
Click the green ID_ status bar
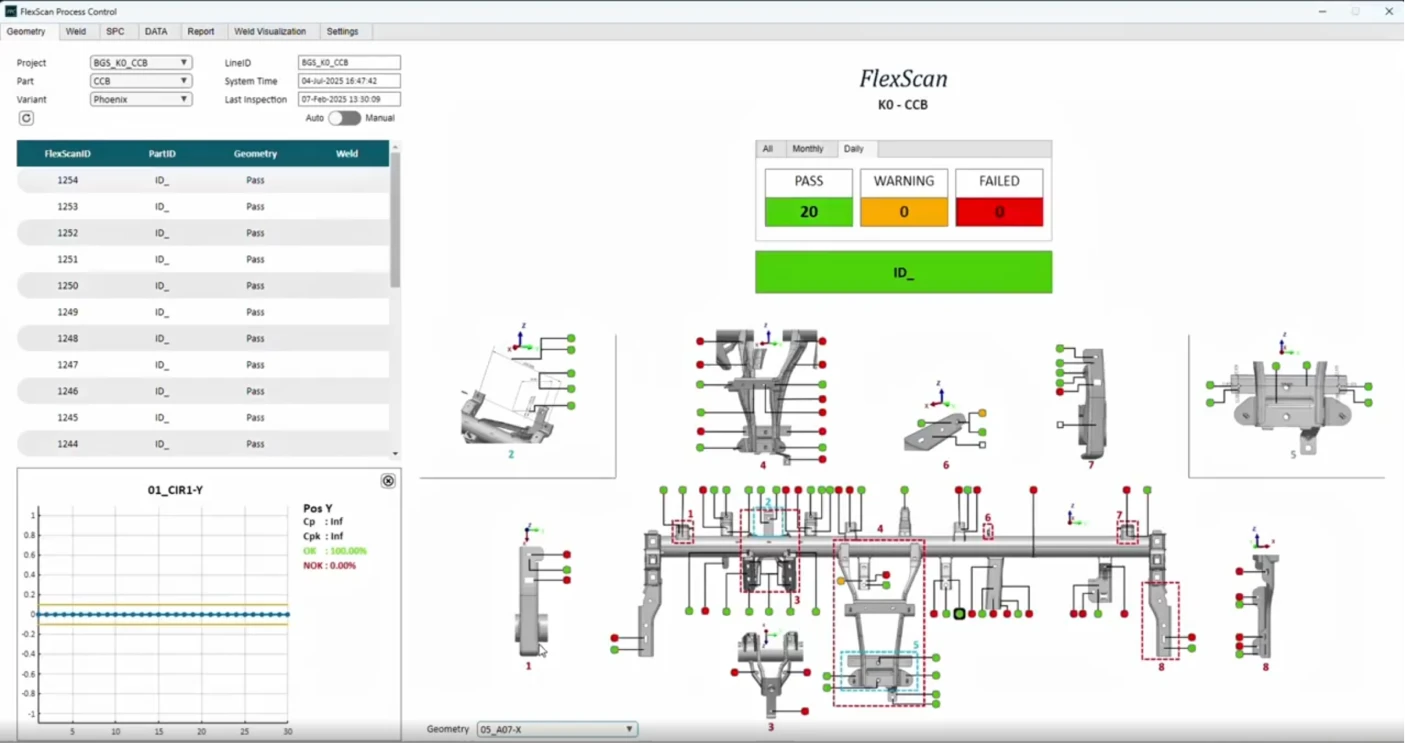tap(904, 272)
